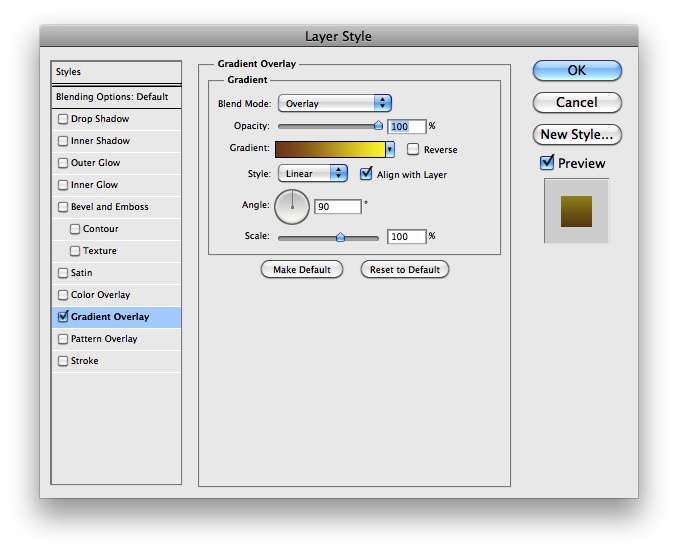Focus the Scale percentage field
The width and height of the screenshot is (678, 553).
coord(406,237)
